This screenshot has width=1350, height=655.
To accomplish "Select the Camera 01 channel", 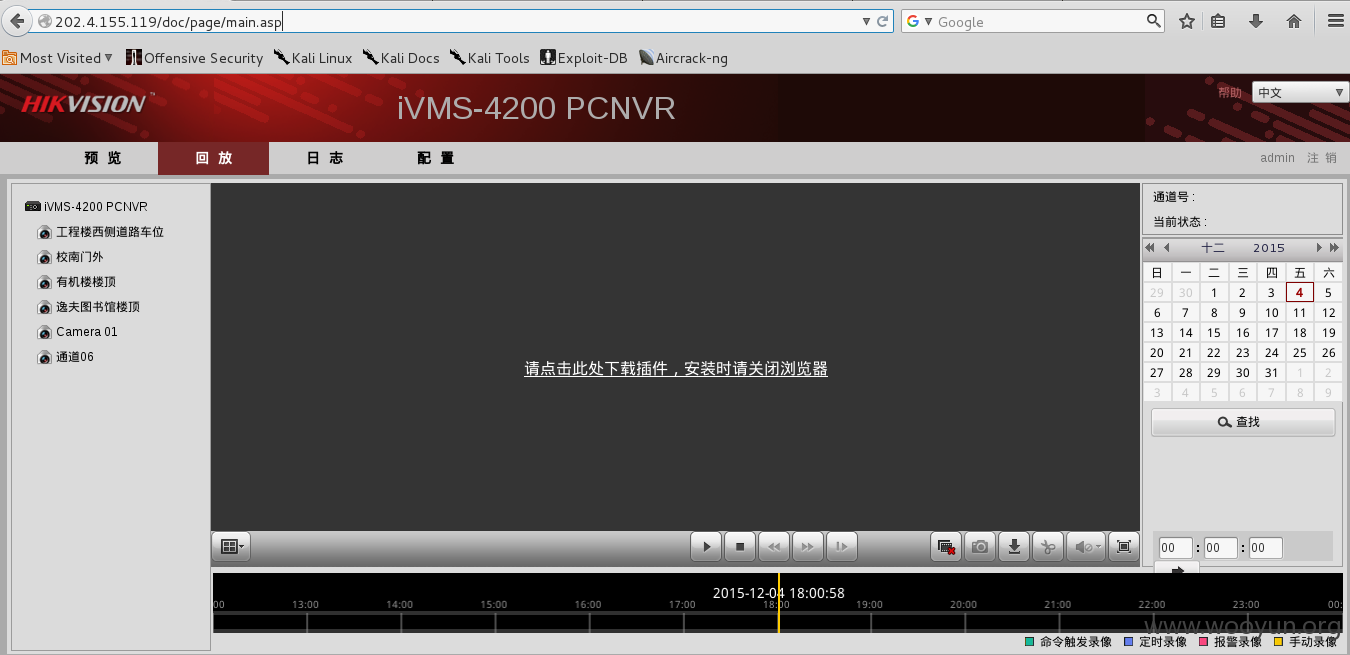I will 86,332.
